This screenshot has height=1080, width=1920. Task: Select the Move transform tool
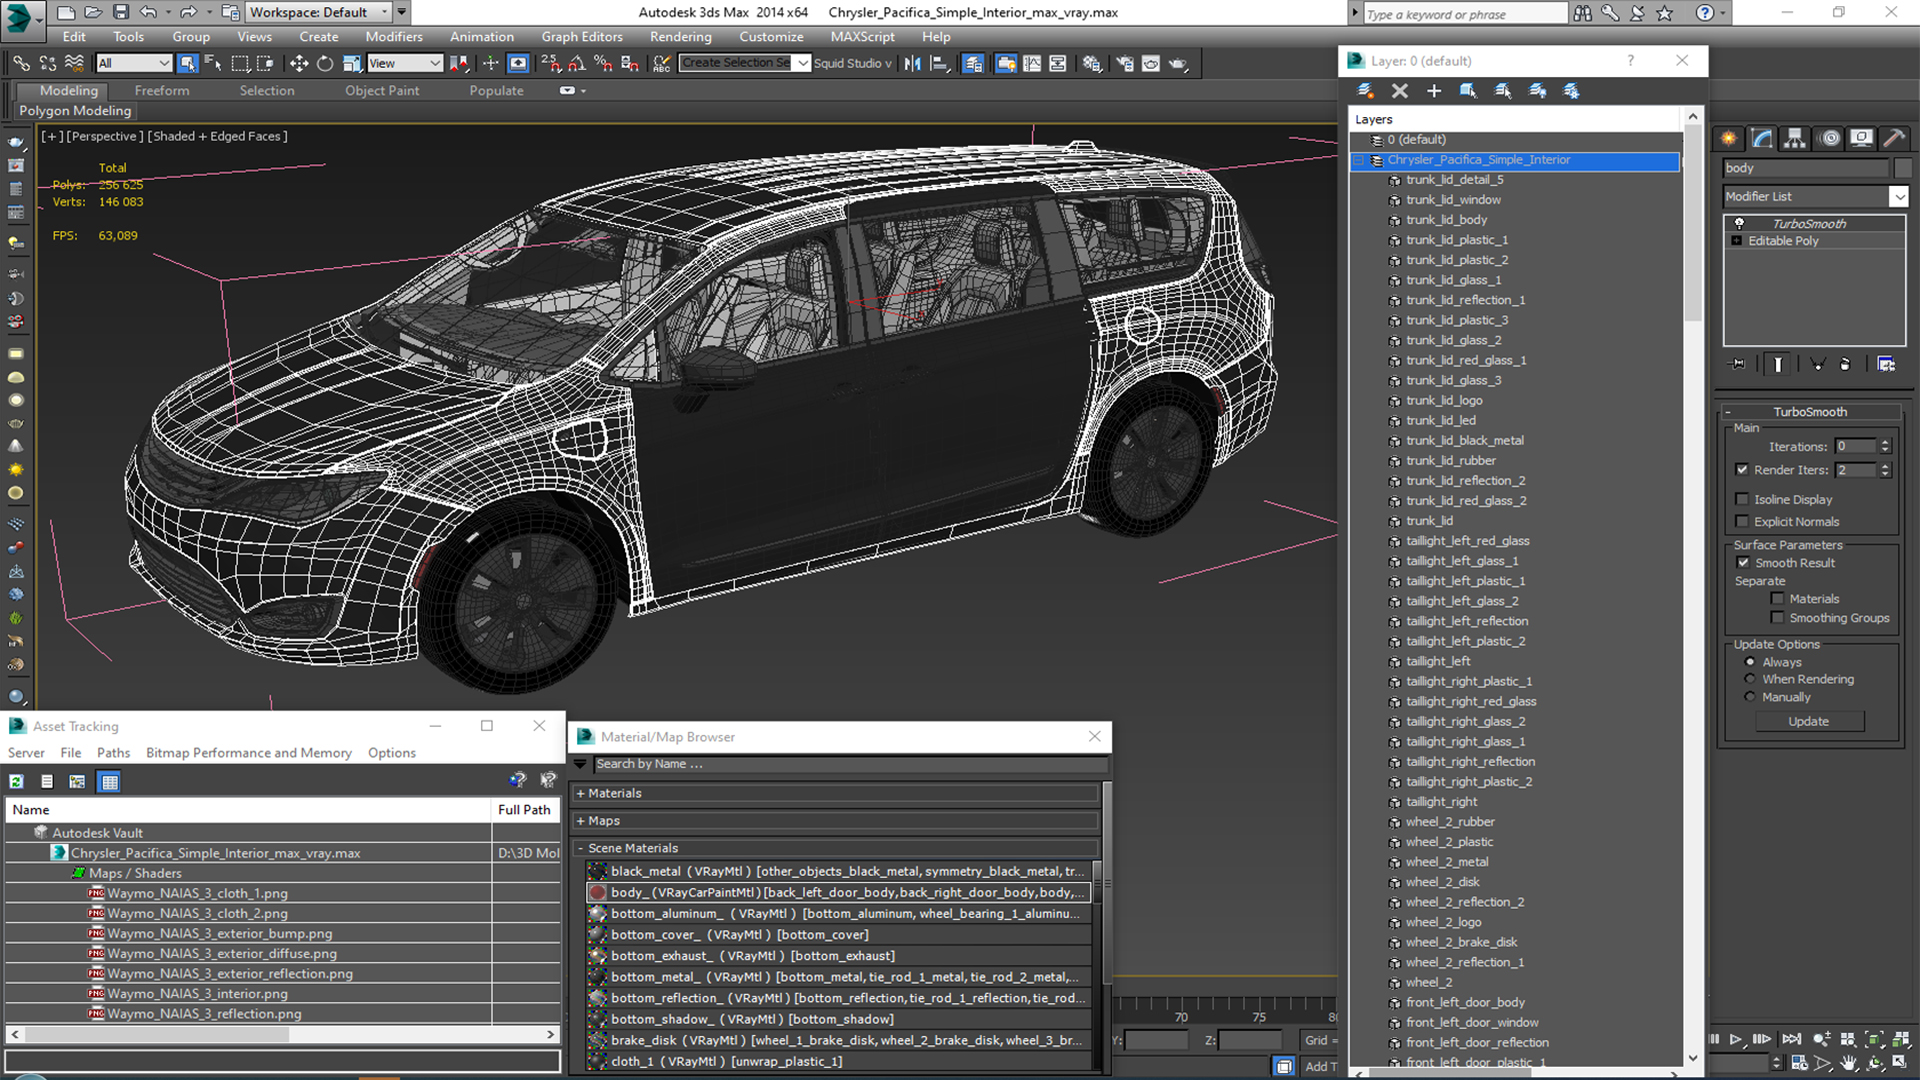pos(299,63)
